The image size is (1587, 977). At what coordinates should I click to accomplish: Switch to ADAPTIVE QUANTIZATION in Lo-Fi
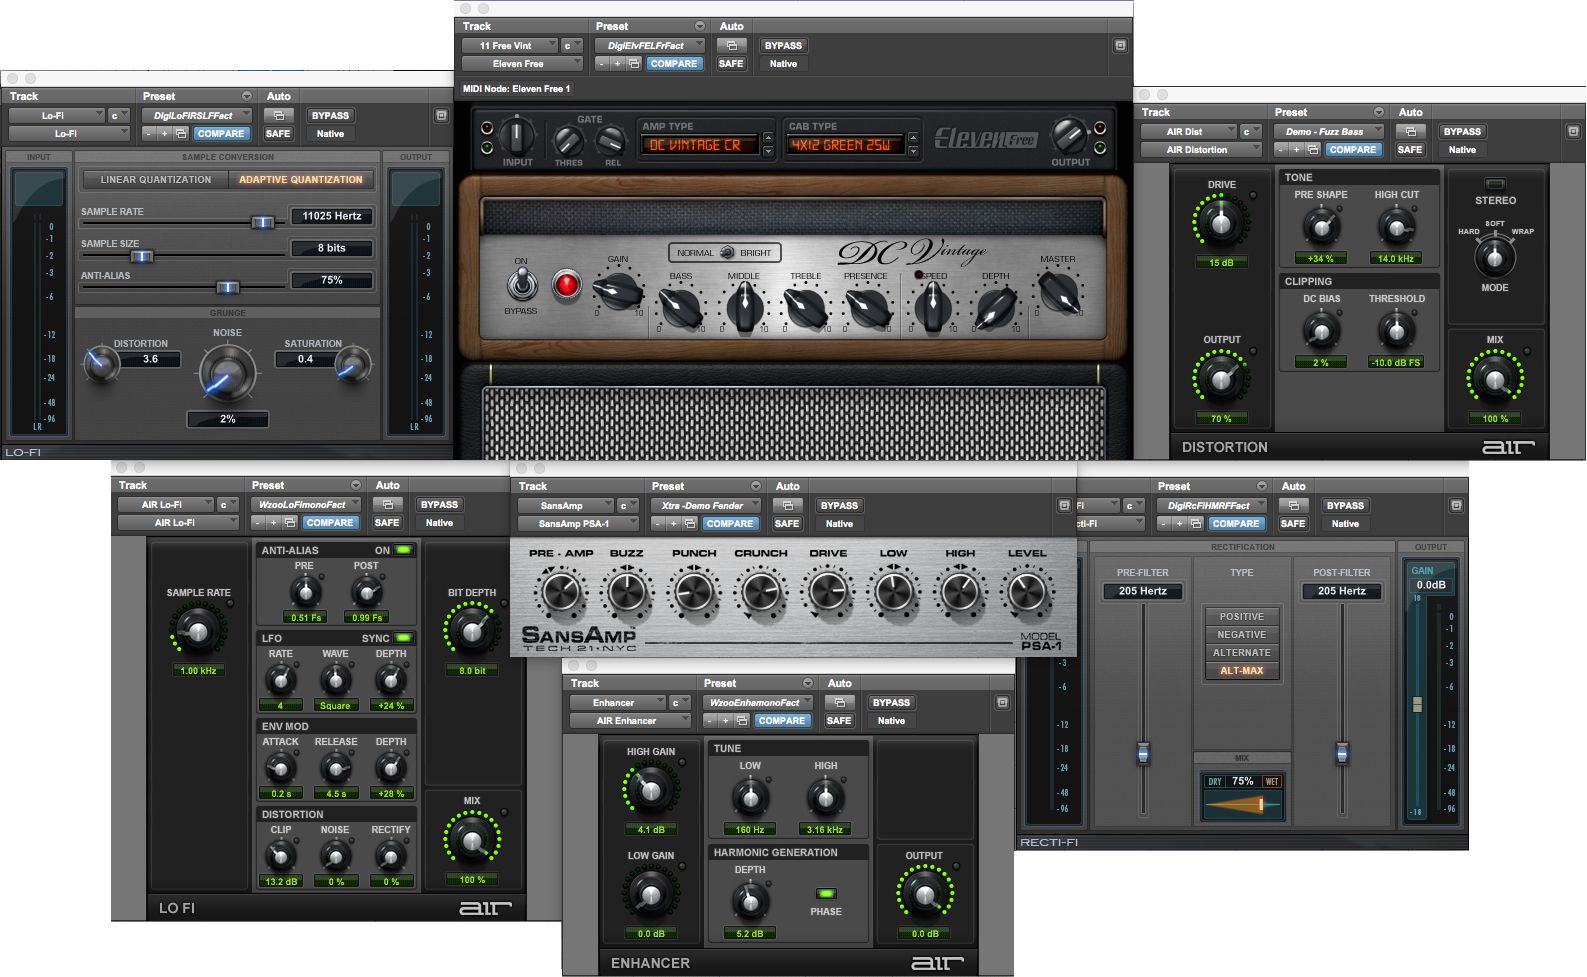click(301, 180)
